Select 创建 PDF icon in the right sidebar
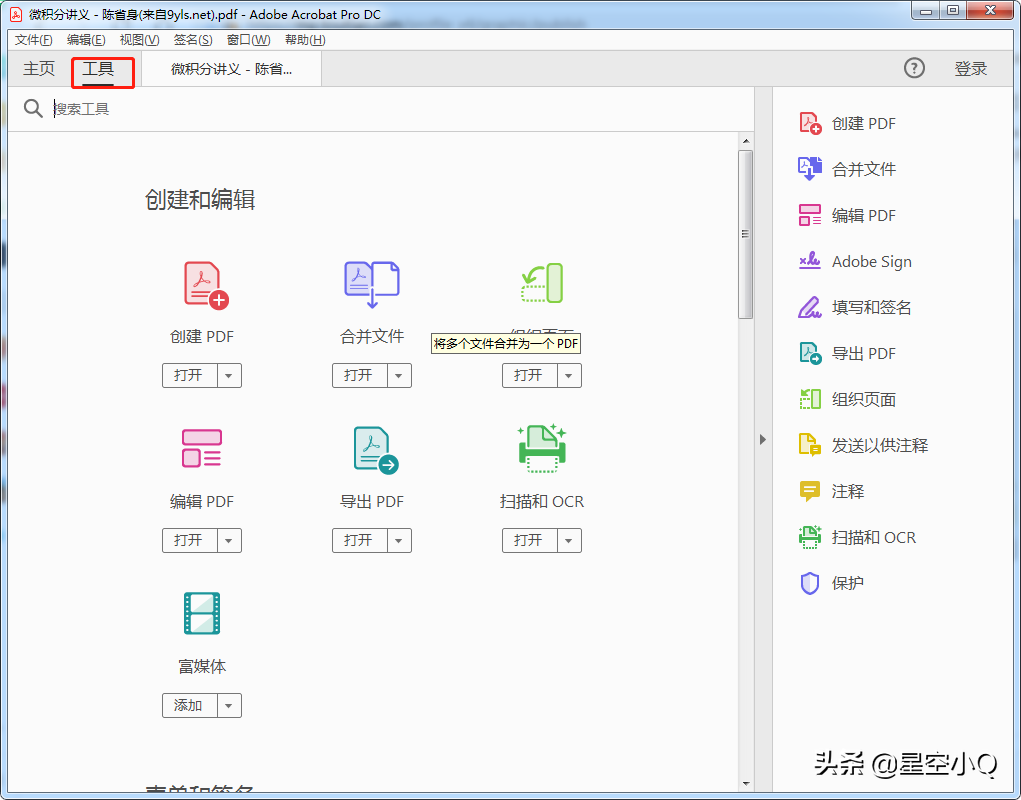The image size is (1021, 800). (810, 123)
